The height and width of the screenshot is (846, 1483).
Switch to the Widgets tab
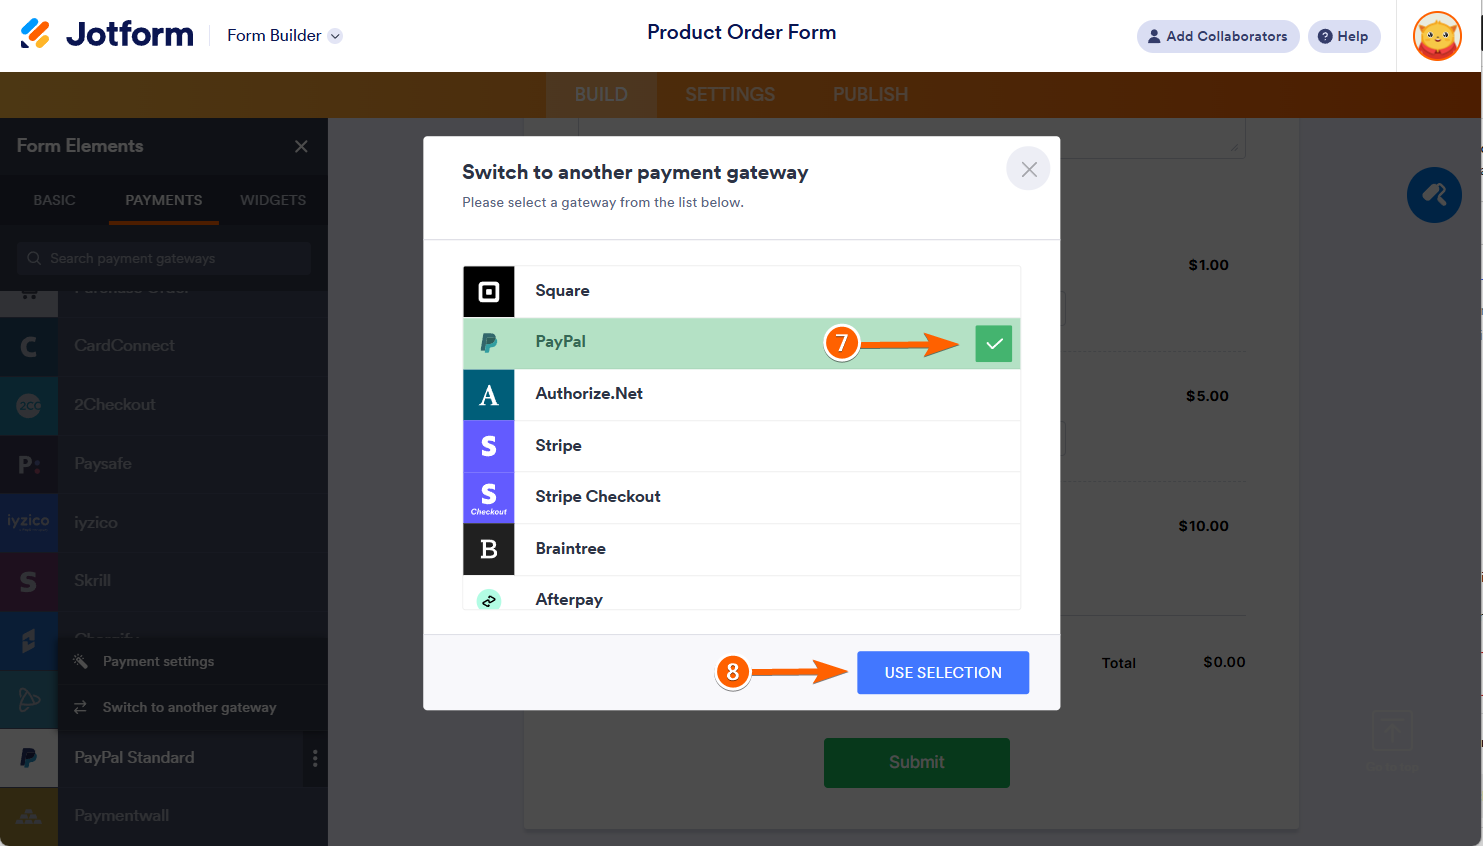pyautogui.click(x=273, y=200)
